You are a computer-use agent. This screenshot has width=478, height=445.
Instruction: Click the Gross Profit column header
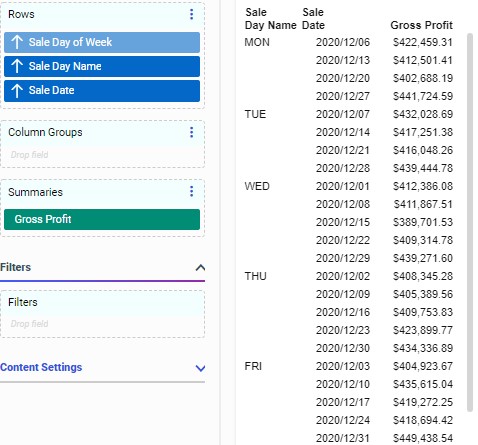coord(421,25)
